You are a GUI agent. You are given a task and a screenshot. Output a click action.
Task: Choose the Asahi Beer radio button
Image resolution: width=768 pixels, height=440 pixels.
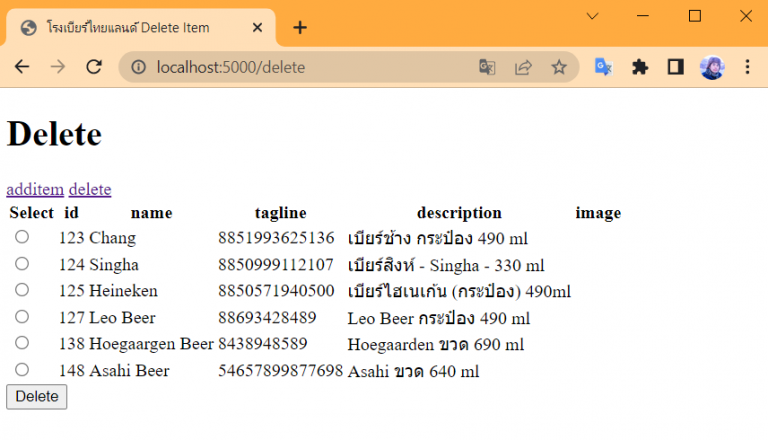pos(22,370)
